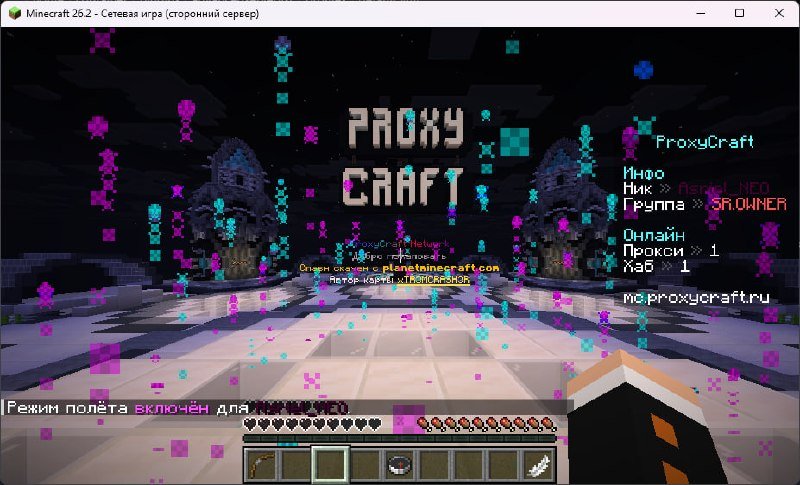The height and width of the screenshot is (485, 800).
Task: Select the compass in the hotbar
Action: click(399, 465)
